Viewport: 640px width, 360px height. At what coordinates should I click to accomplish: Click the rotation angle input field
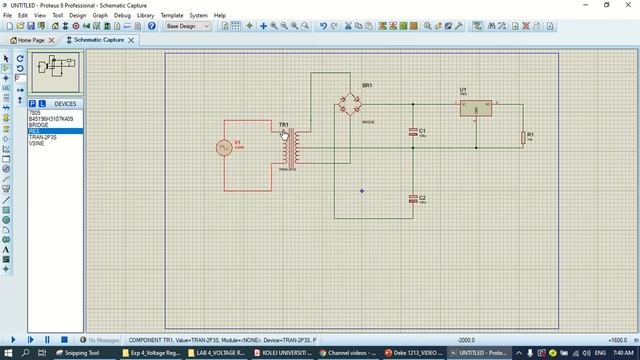tap(20, 78)
